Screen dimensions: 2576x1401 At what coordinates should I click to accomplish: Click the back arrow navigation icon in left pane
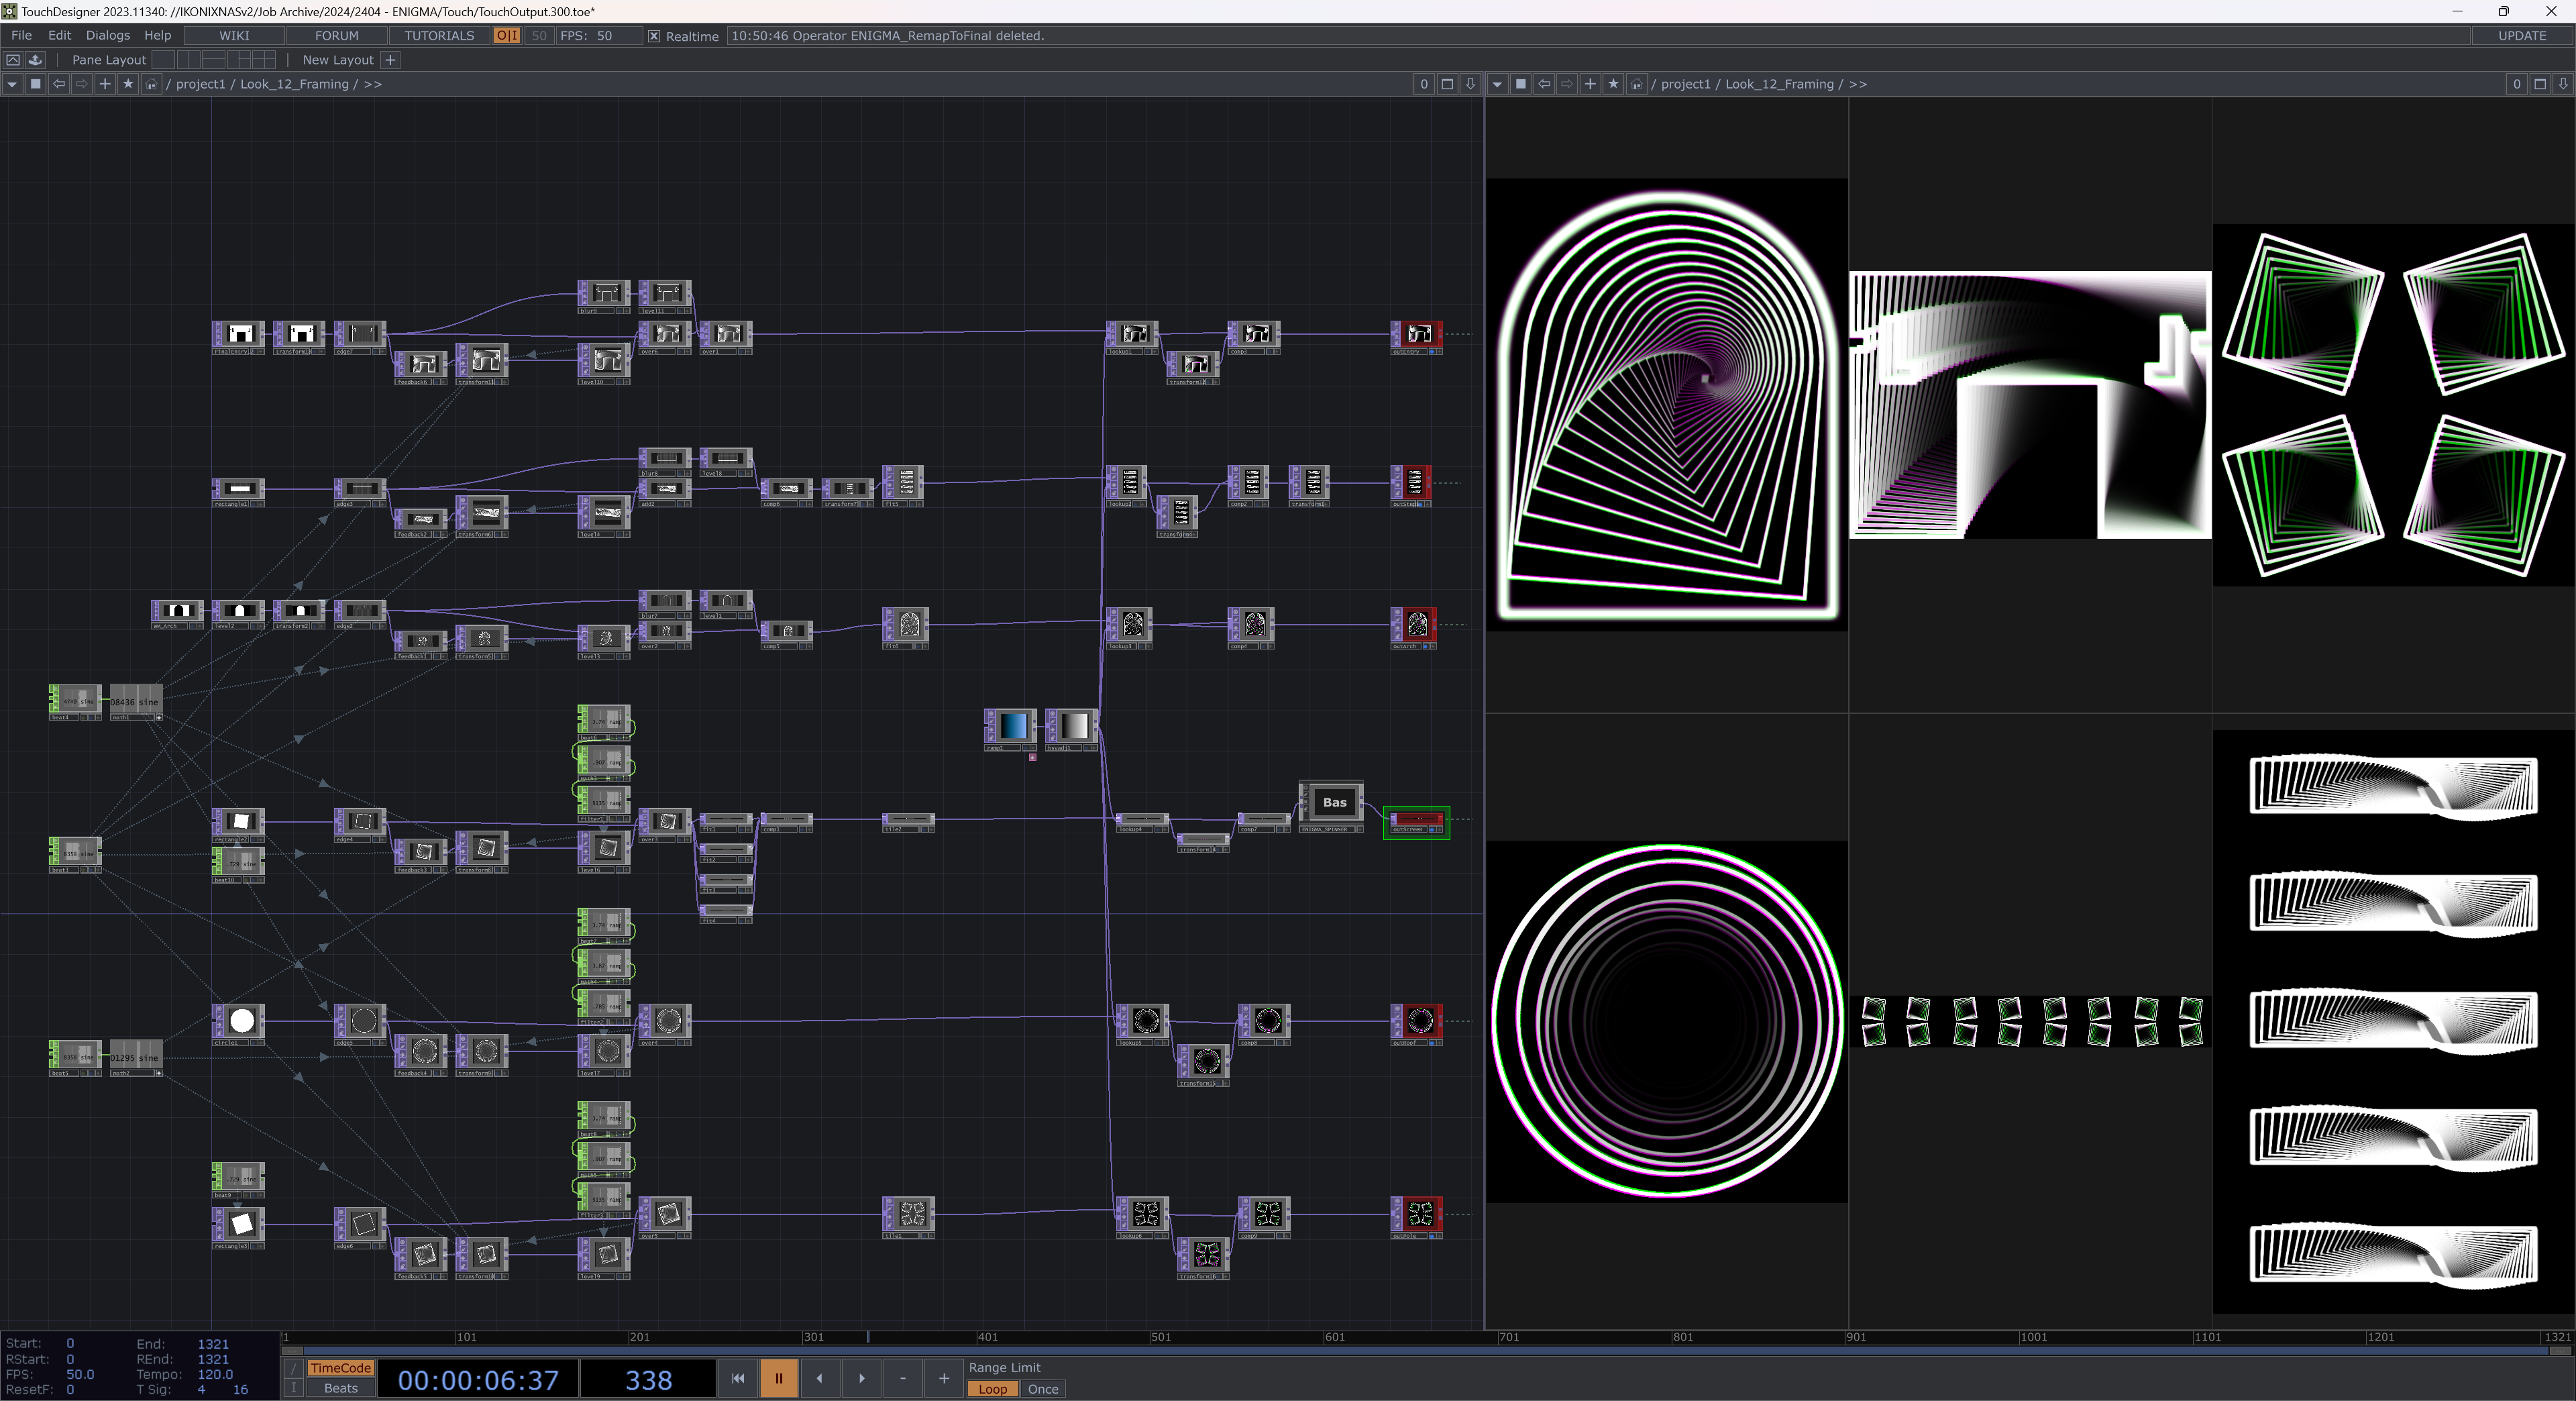tap(58, 84)
